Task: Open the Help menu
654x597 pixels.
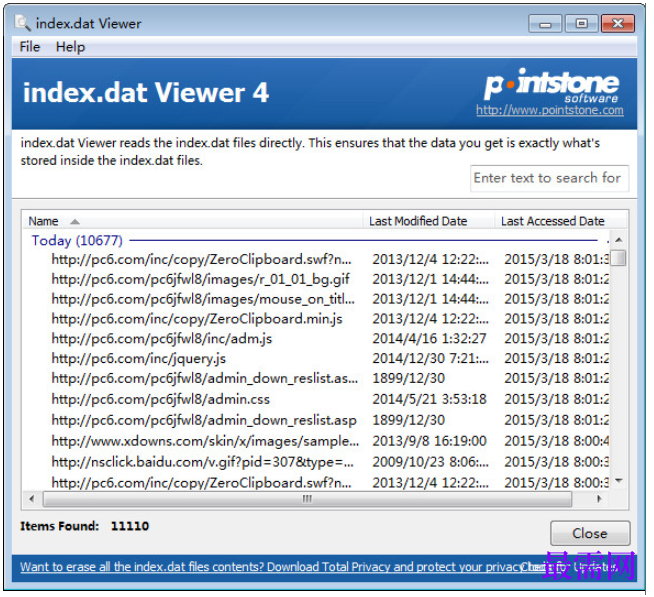Action: click(x=70, y=47)
